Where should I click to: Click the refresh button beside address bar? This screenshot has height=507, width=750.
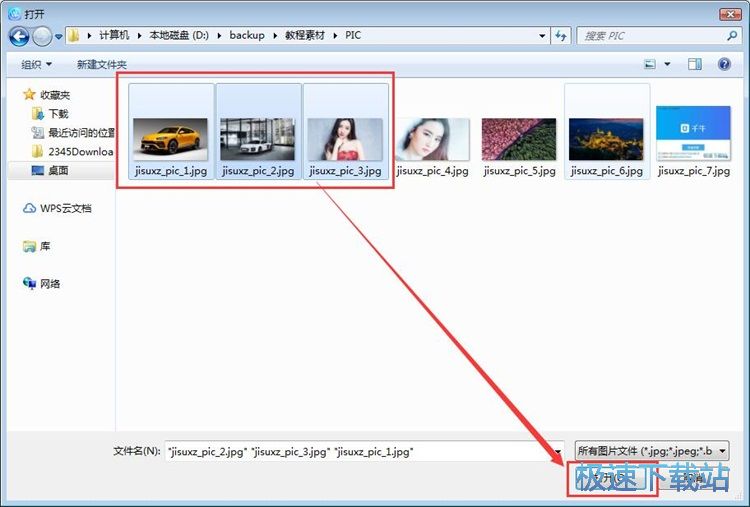(561, 36)
